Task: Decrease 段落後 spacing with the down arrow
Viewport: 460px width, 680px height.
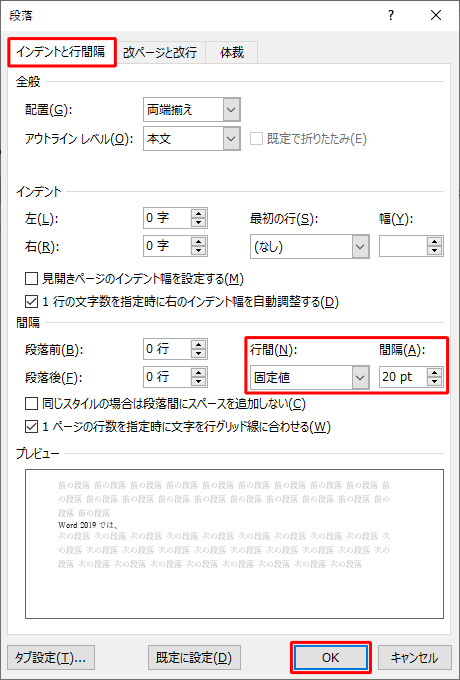Action: point(199,382)
